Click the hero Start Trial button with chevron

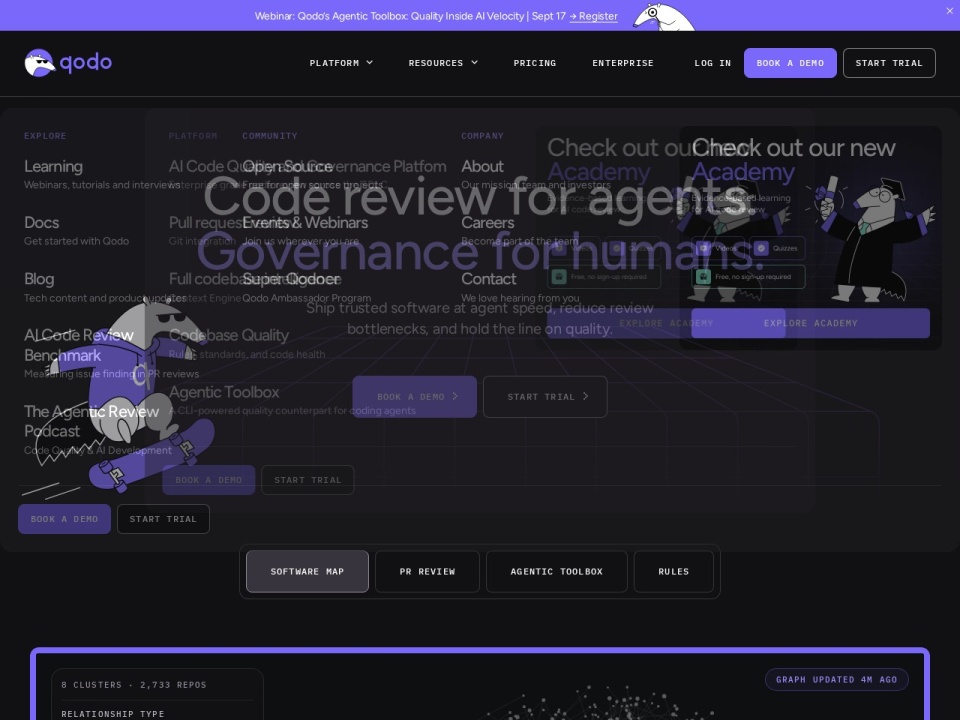(x=545, y=397)
